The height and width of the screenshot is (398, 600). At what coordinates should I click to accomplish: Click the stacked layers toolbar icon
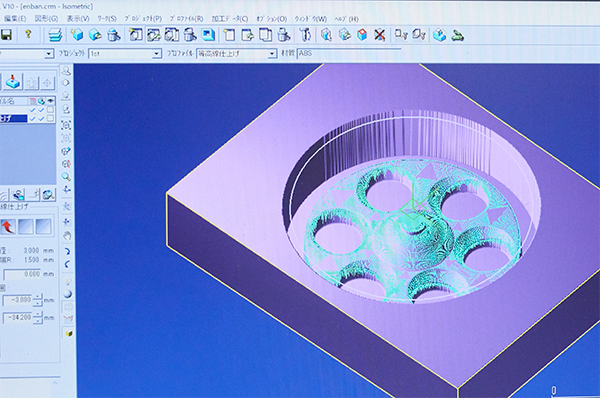tap(55, 35)
